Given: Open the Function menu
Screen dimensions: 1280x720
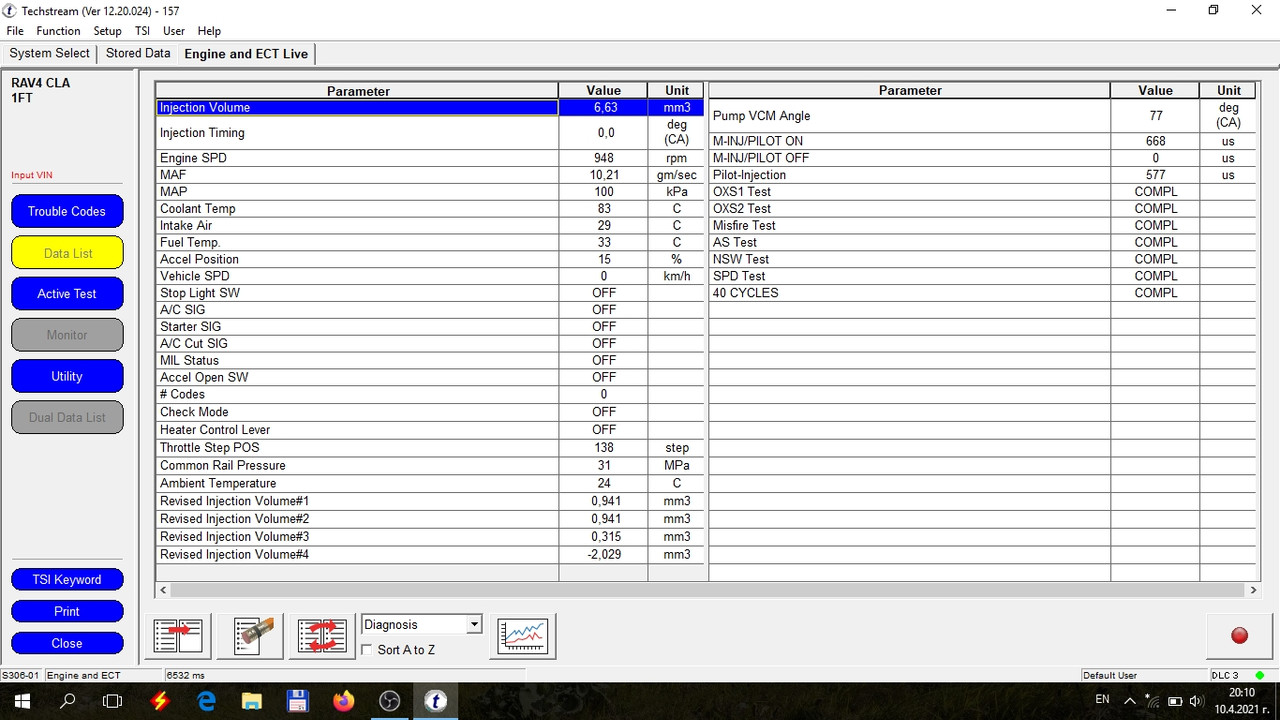Looking at the screenshot, I should click(x=58, y=31).
